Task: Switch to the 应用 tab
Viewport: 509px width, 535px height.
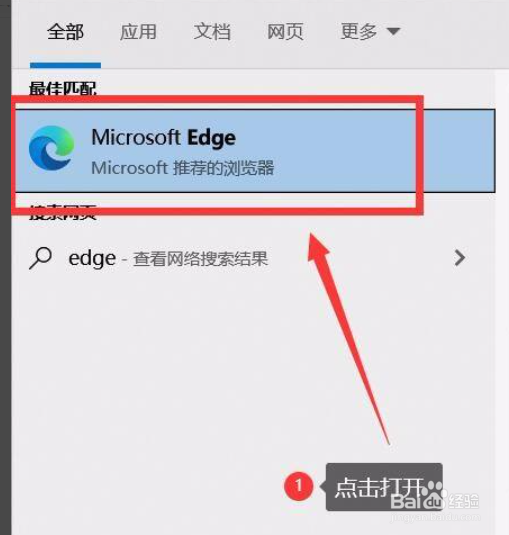Action: [x=138, y=32]
